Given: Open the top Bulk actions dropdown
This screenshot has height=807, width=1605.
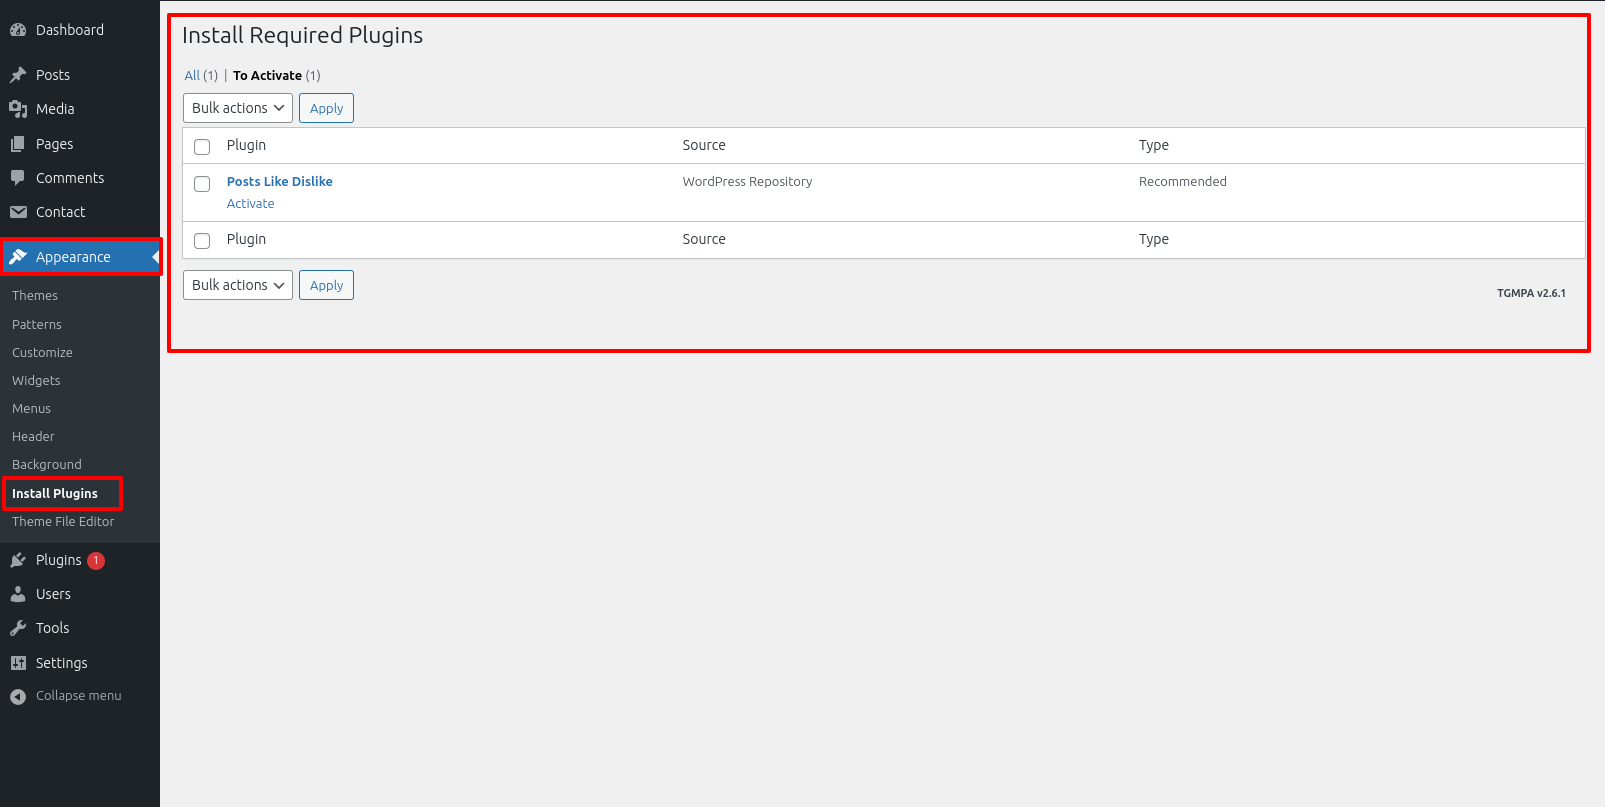Looking at the screenshot, I should tap(238, 108).
